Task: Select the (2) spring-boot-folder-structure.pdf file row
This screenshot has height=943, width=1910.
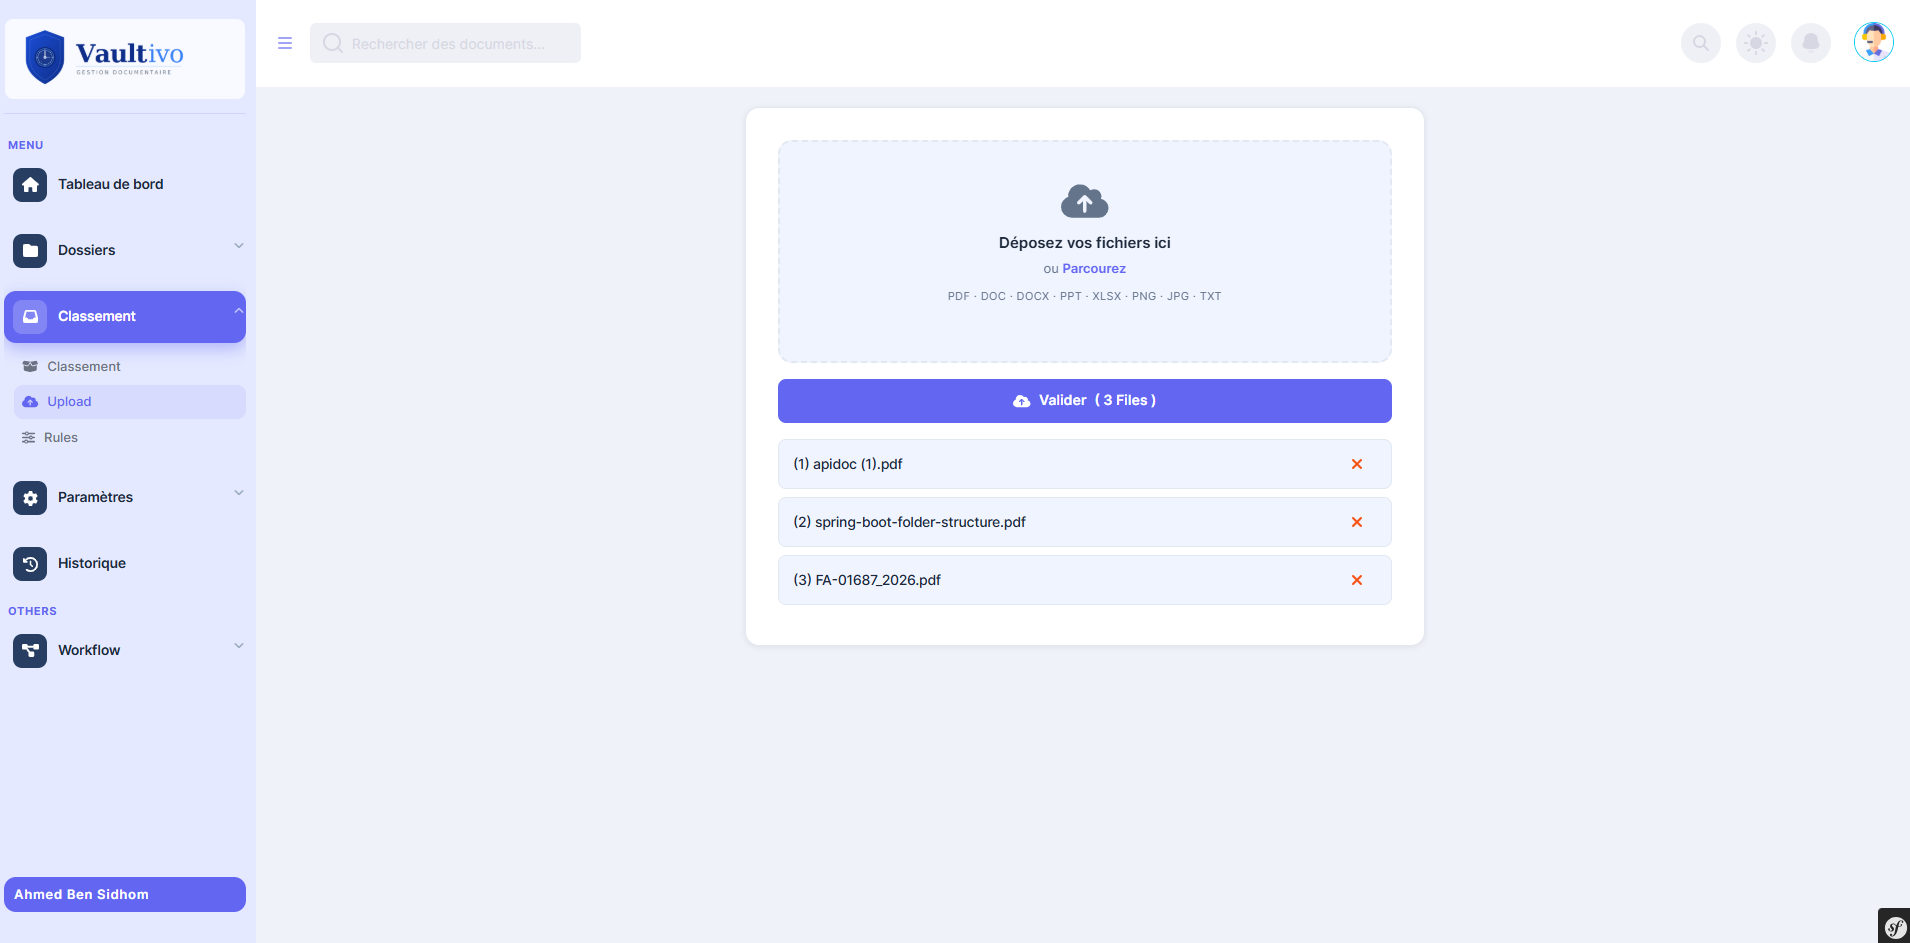Action: pos(1084,522)
